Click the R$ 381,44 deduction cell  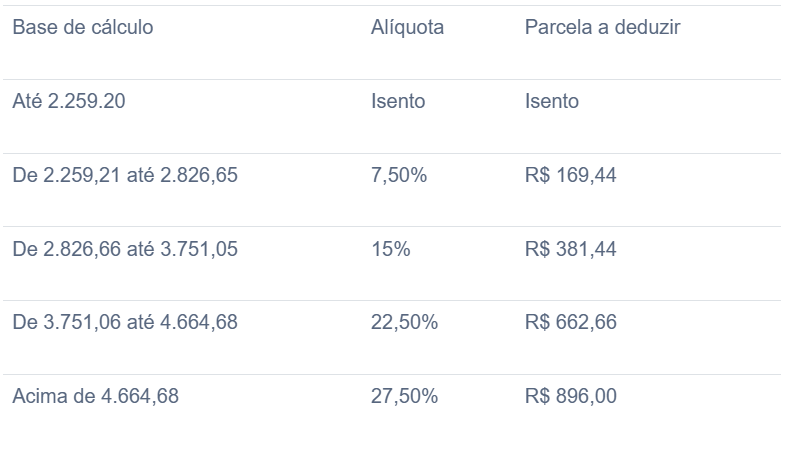pyautogui.click(x=570, y=249)
